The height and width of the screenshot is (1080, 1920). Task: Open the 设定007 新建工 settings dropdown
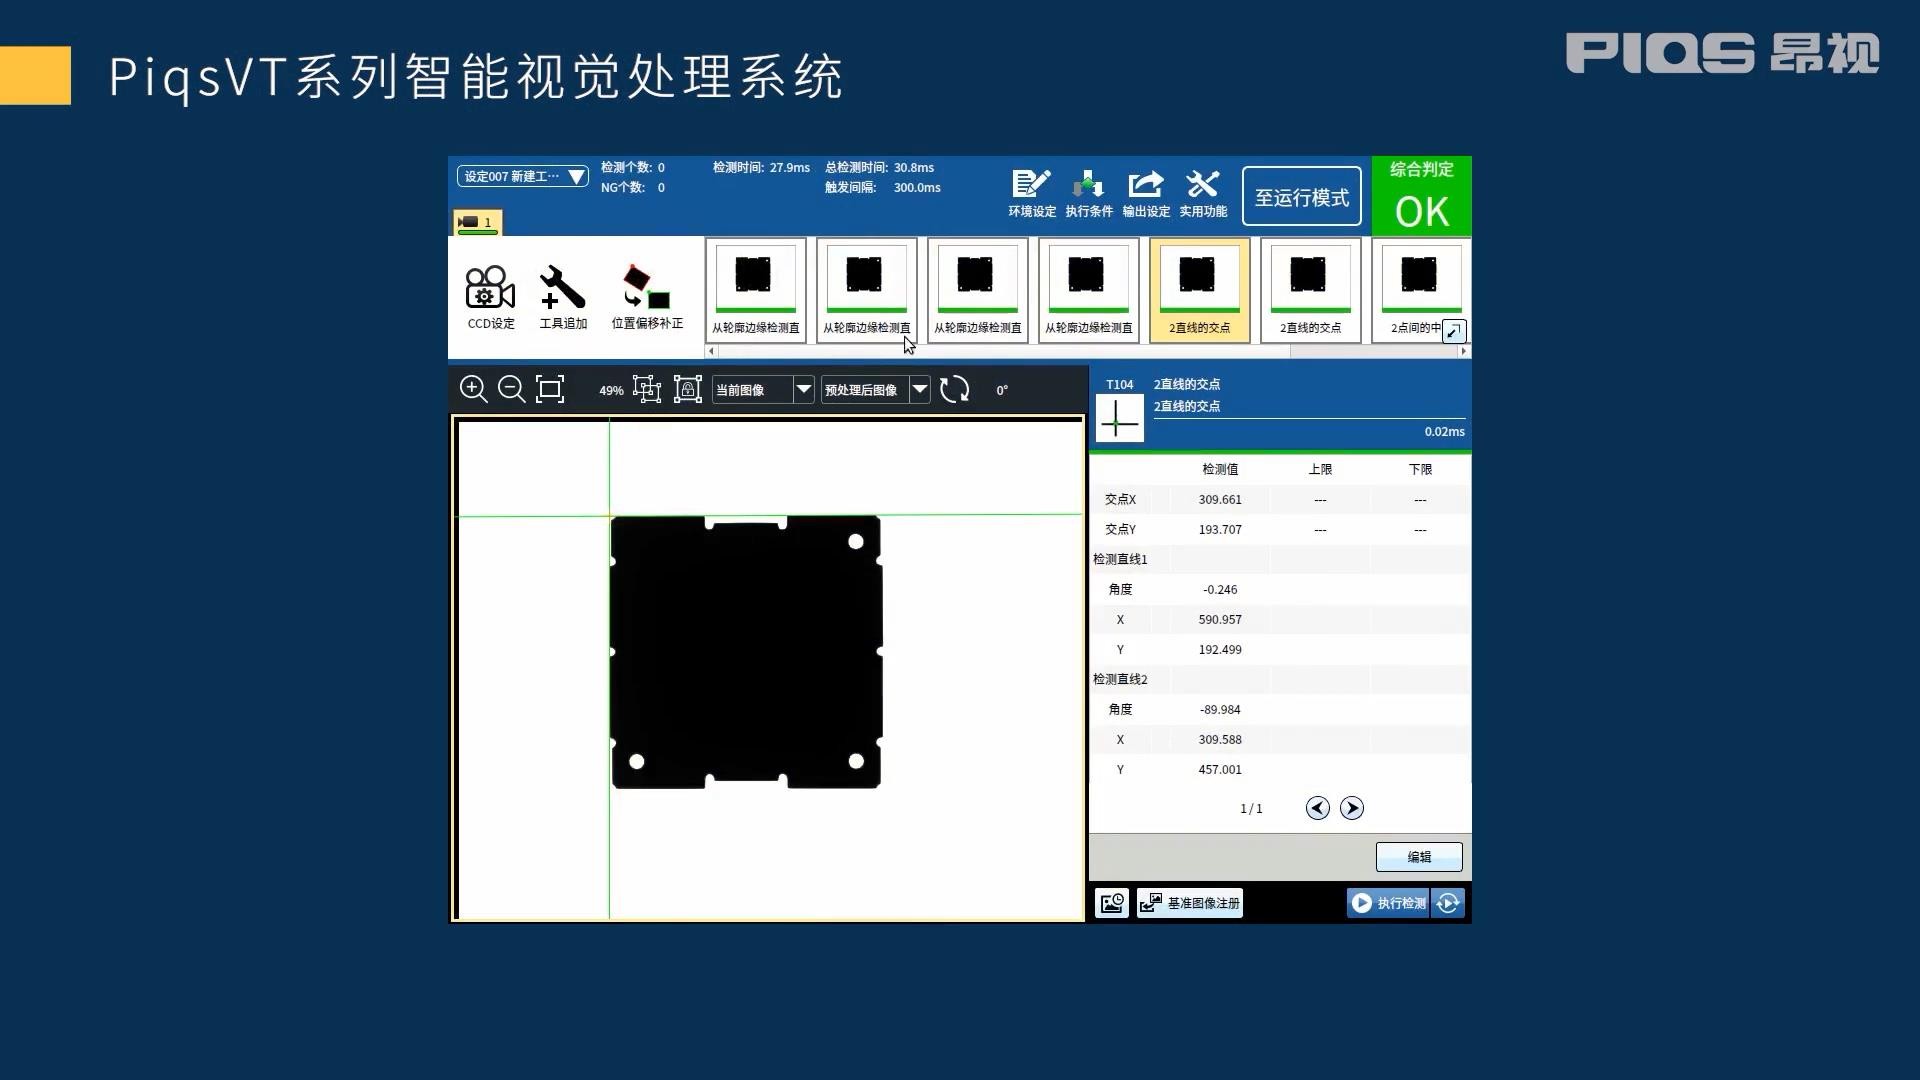[522, 176]
